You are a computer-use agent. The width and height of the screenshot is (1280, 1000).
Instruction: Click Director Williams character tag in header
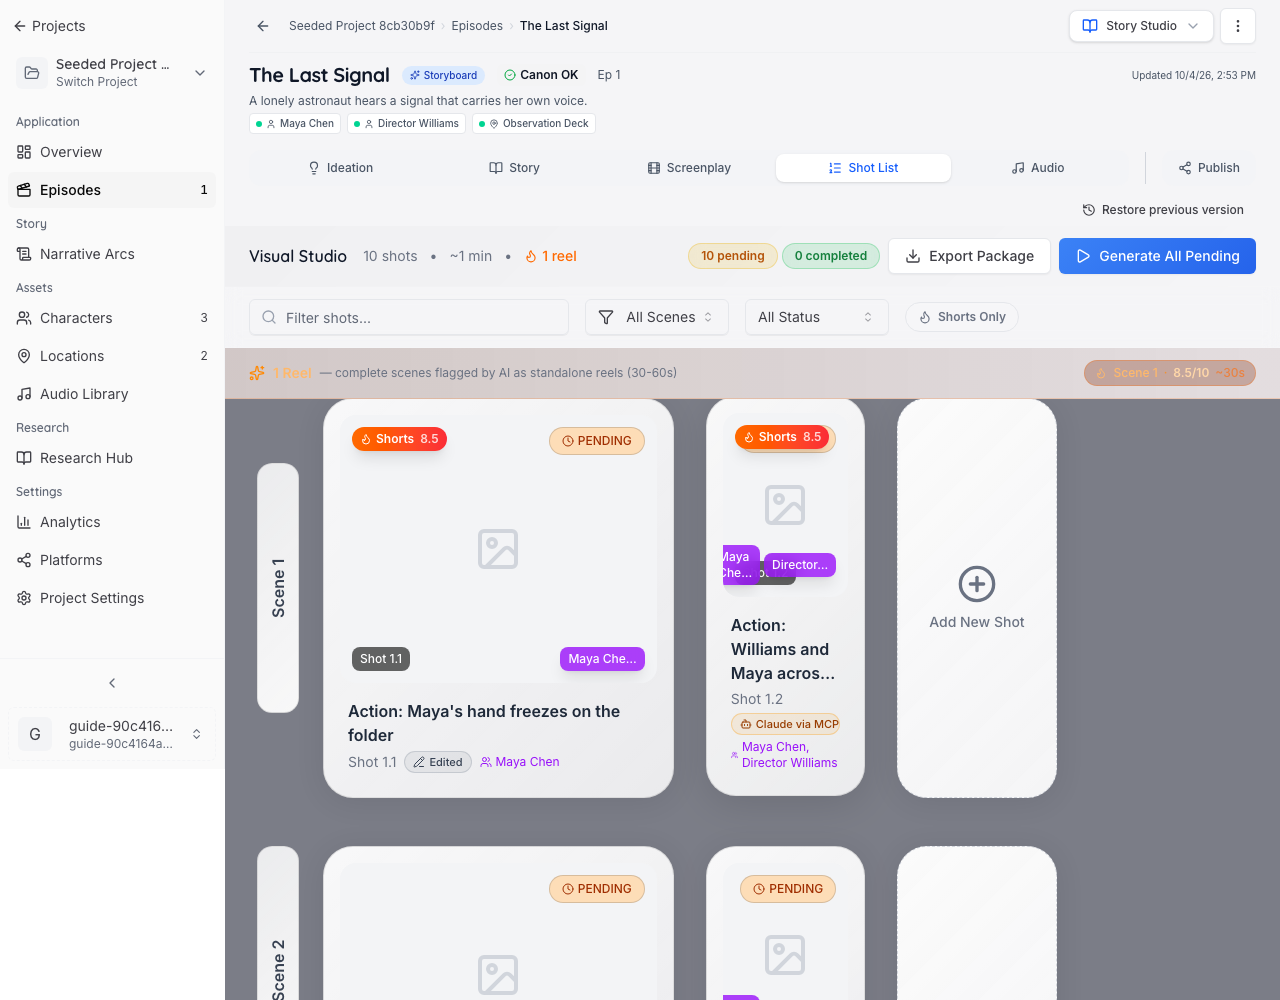(407, 124)
